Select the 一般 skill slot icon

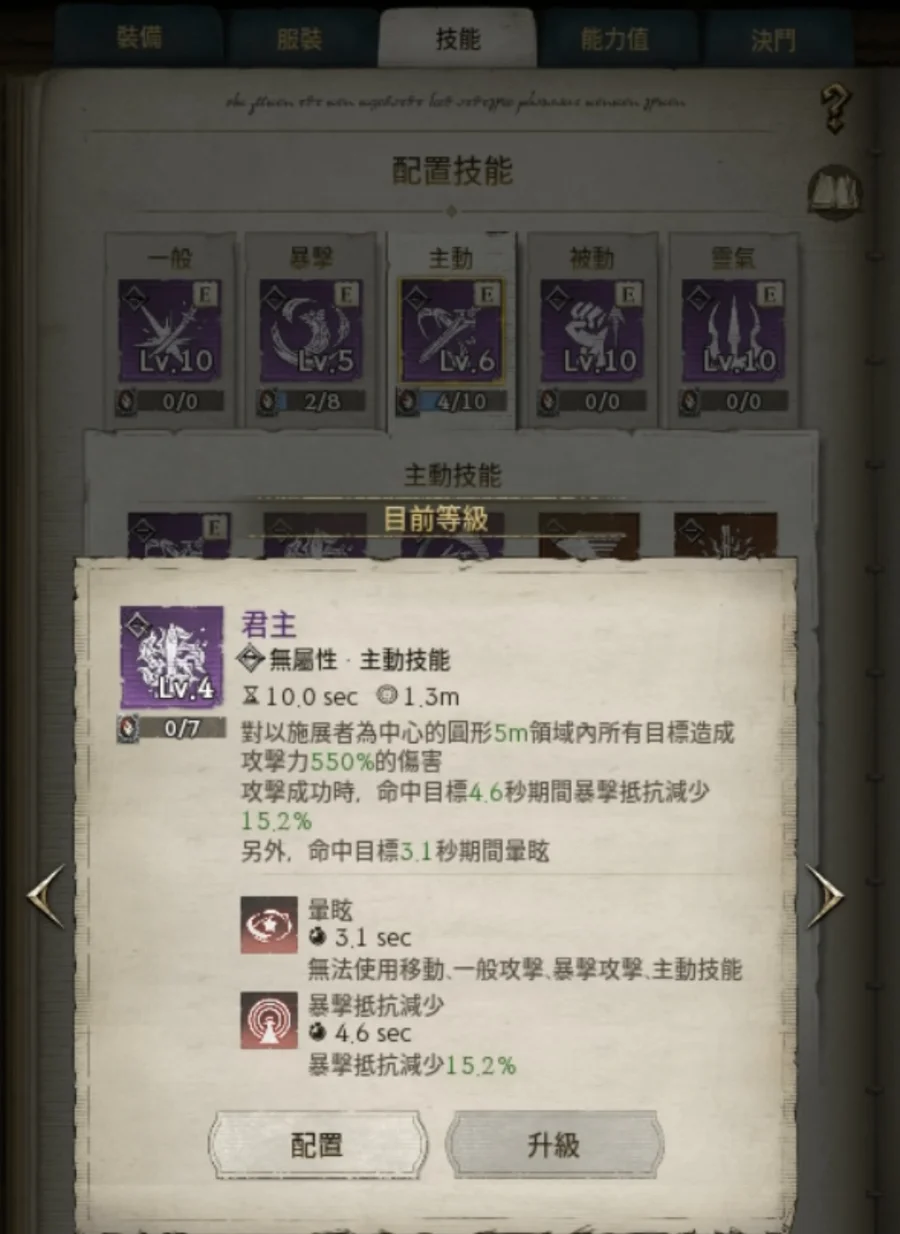pos(170,331)
